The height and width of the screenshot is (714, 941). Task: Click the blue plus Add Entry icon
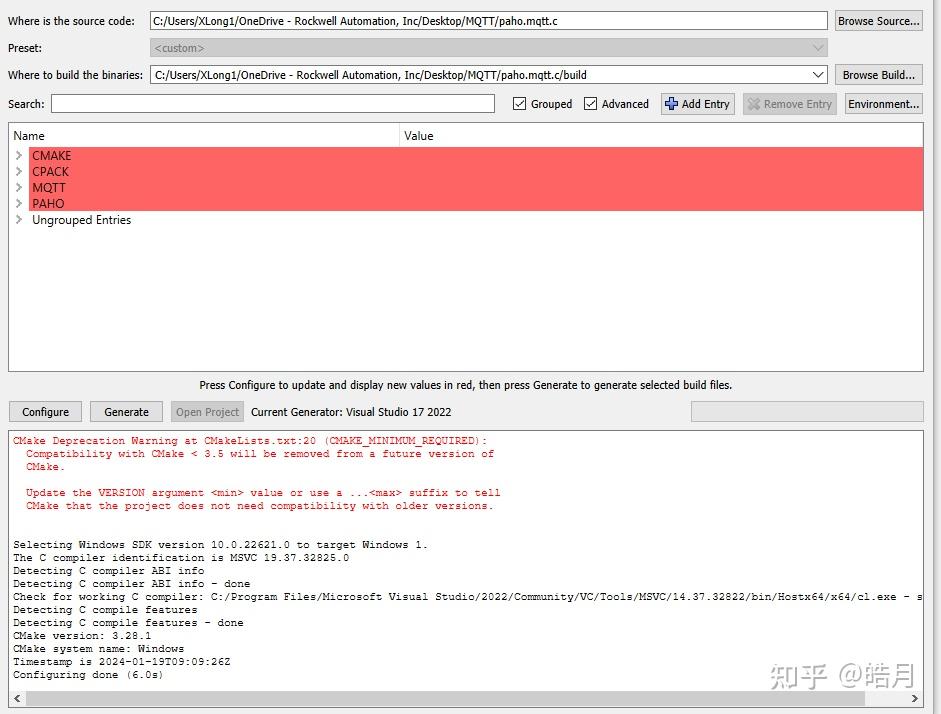[671, 104]
